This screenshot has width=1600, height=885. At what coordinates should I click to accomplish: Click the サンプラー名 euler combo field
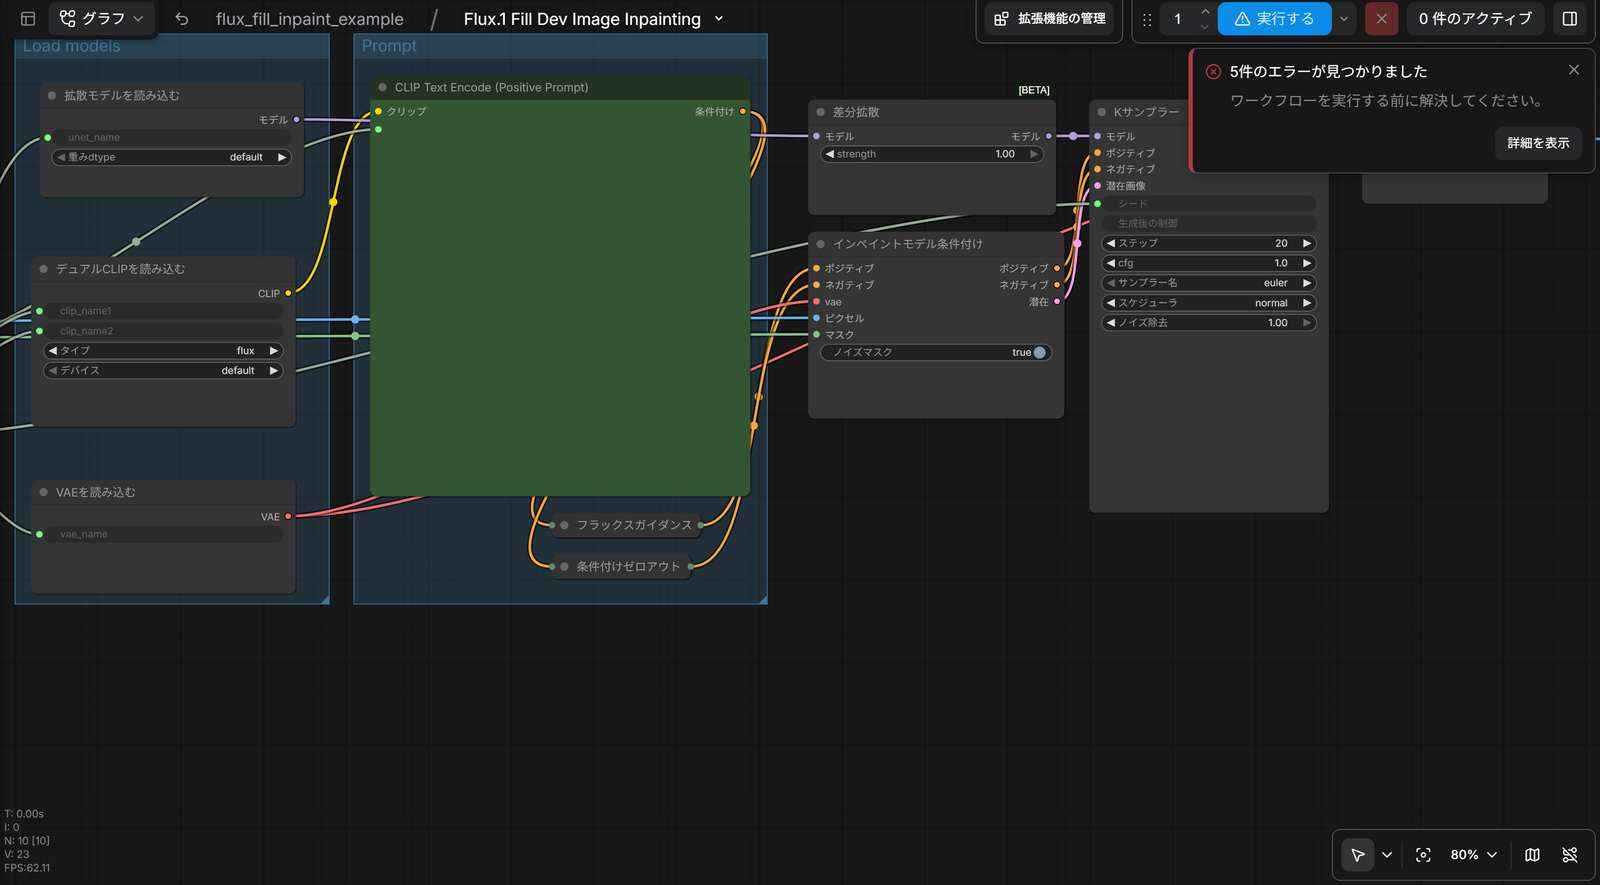coord(1209,283)
